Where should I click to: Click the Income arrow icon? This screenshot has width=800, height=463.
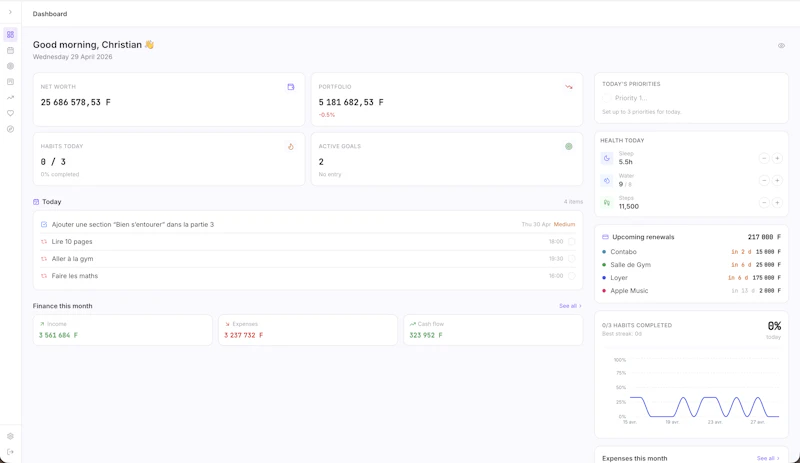(42, 324)
